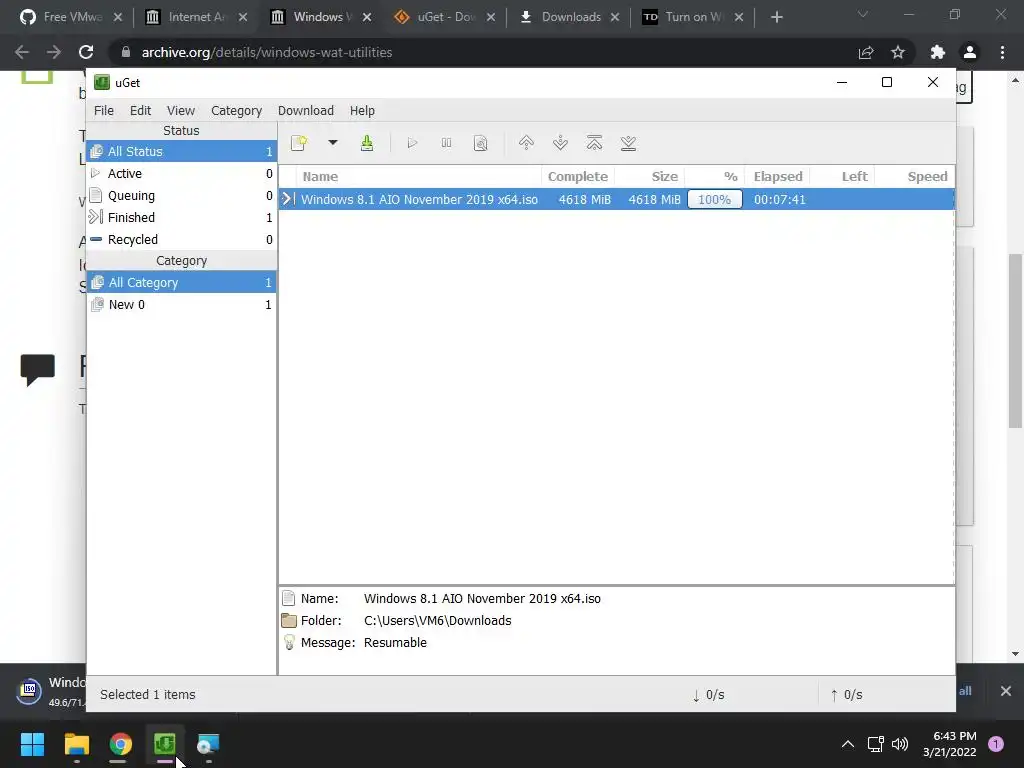The image size is (1024, 768).
Task: Click the download speed indicator in the status bar
Action: [x=709, y=695]
